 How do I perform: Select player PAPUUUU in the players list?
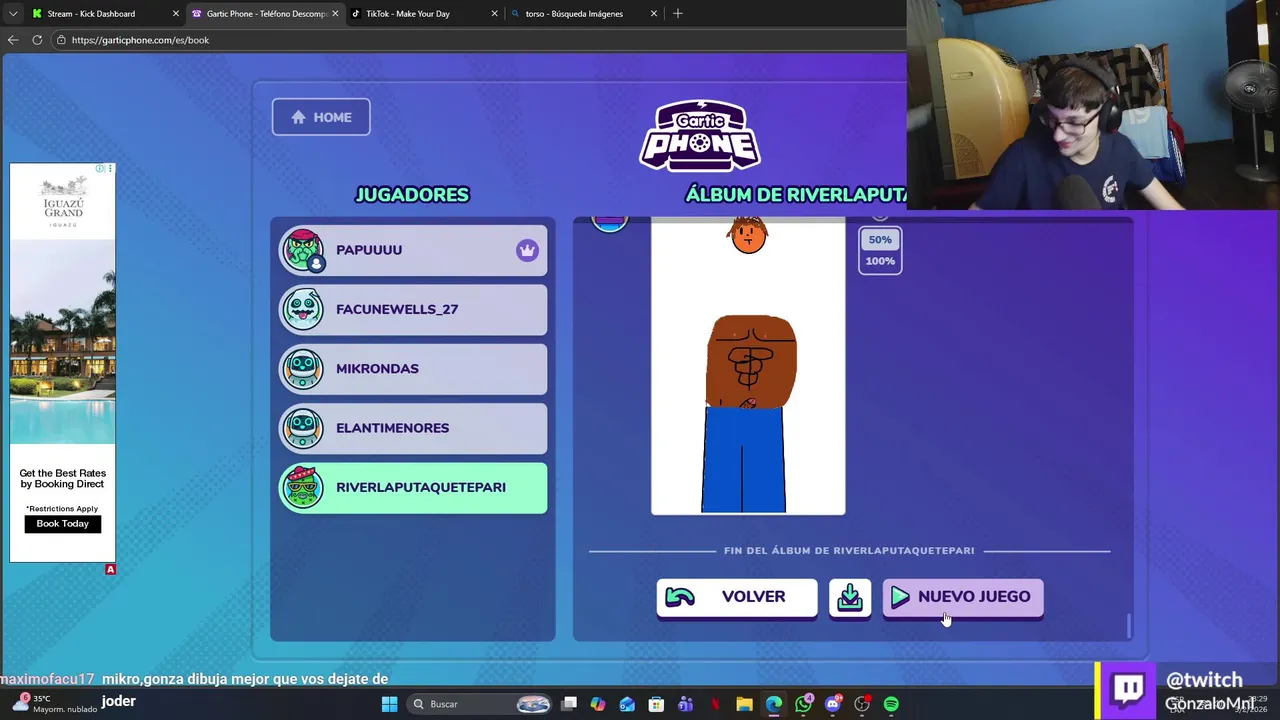coord(413,250)
